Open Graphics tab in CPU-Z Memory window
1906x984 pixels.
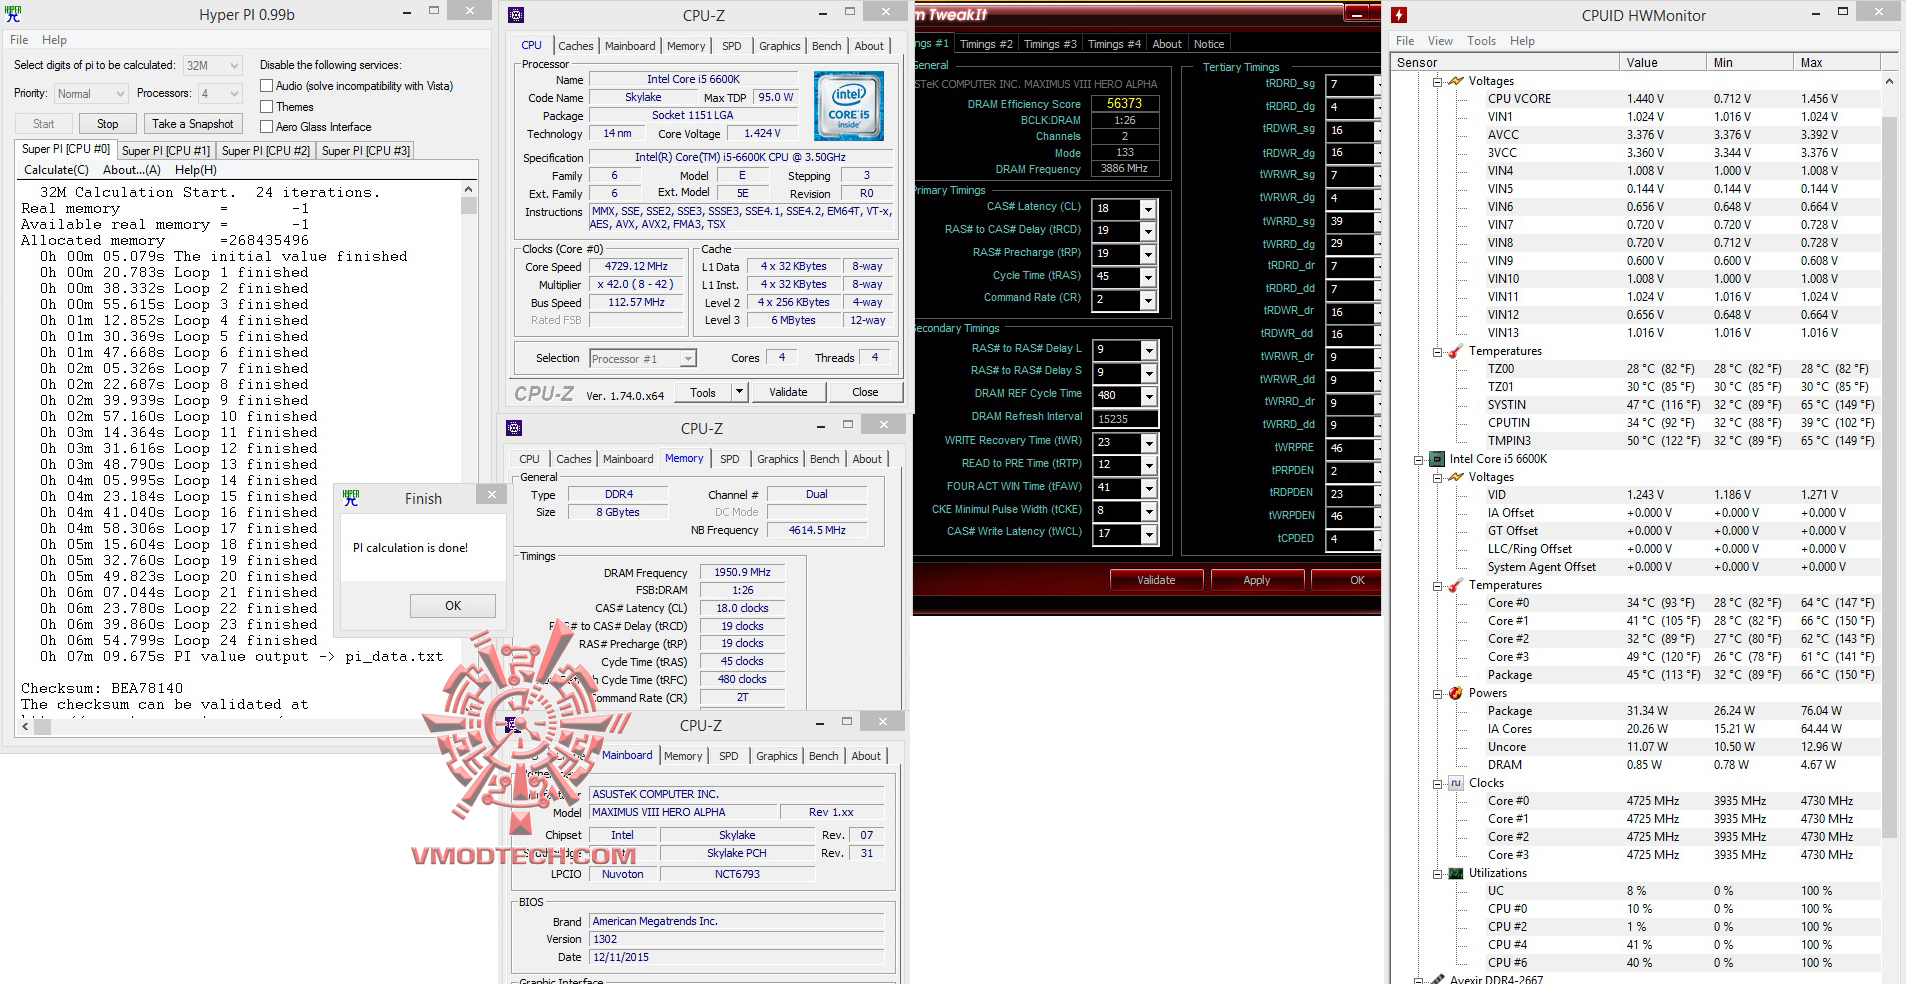[777, 459]
